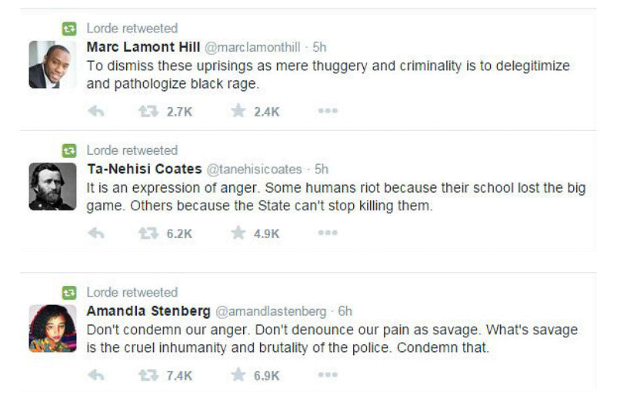Visit Amandla Stenberg's profile via her name
625x397 pixels.
pos(148,311)
